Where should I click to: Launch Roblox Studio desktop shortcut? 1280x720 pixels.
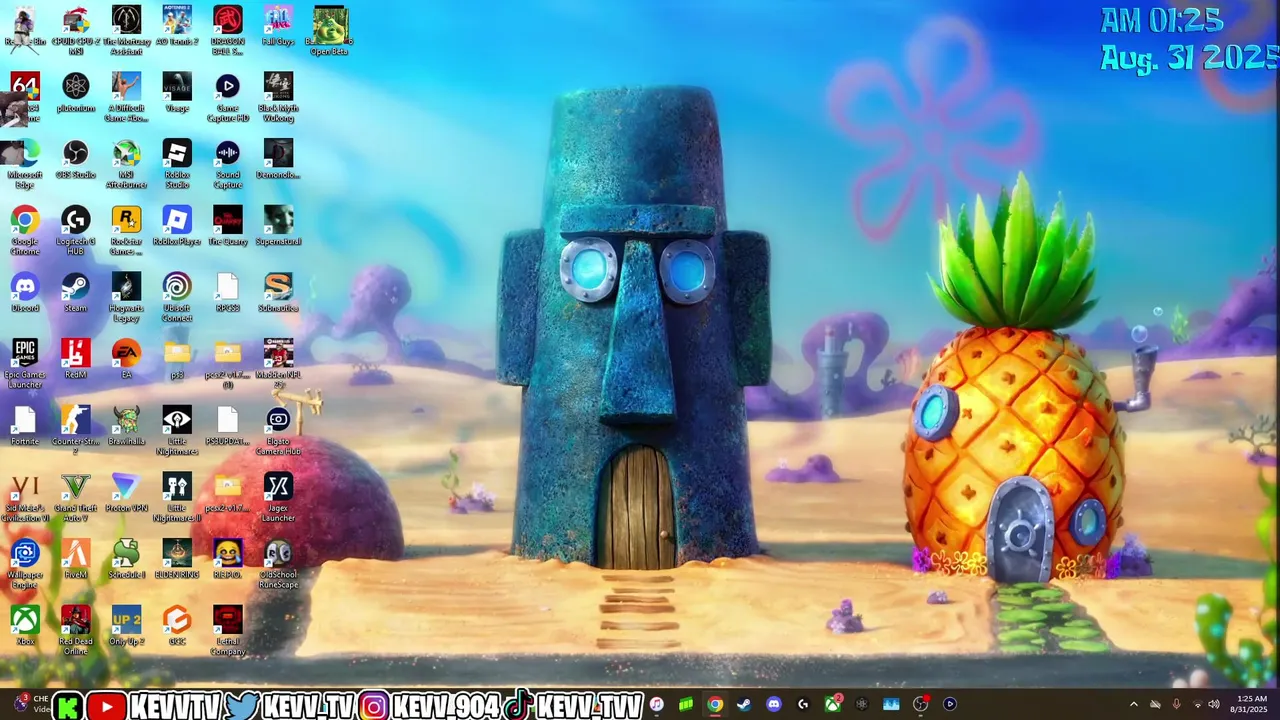pyautogui.click(x=177, y=164)
